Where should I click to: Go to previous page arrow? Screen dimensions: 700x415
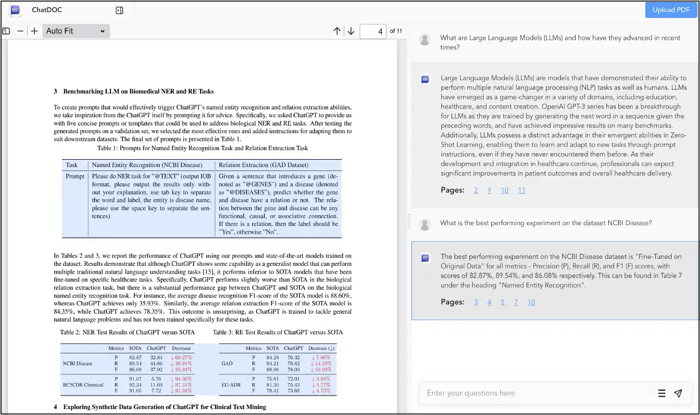coord(337,31)
